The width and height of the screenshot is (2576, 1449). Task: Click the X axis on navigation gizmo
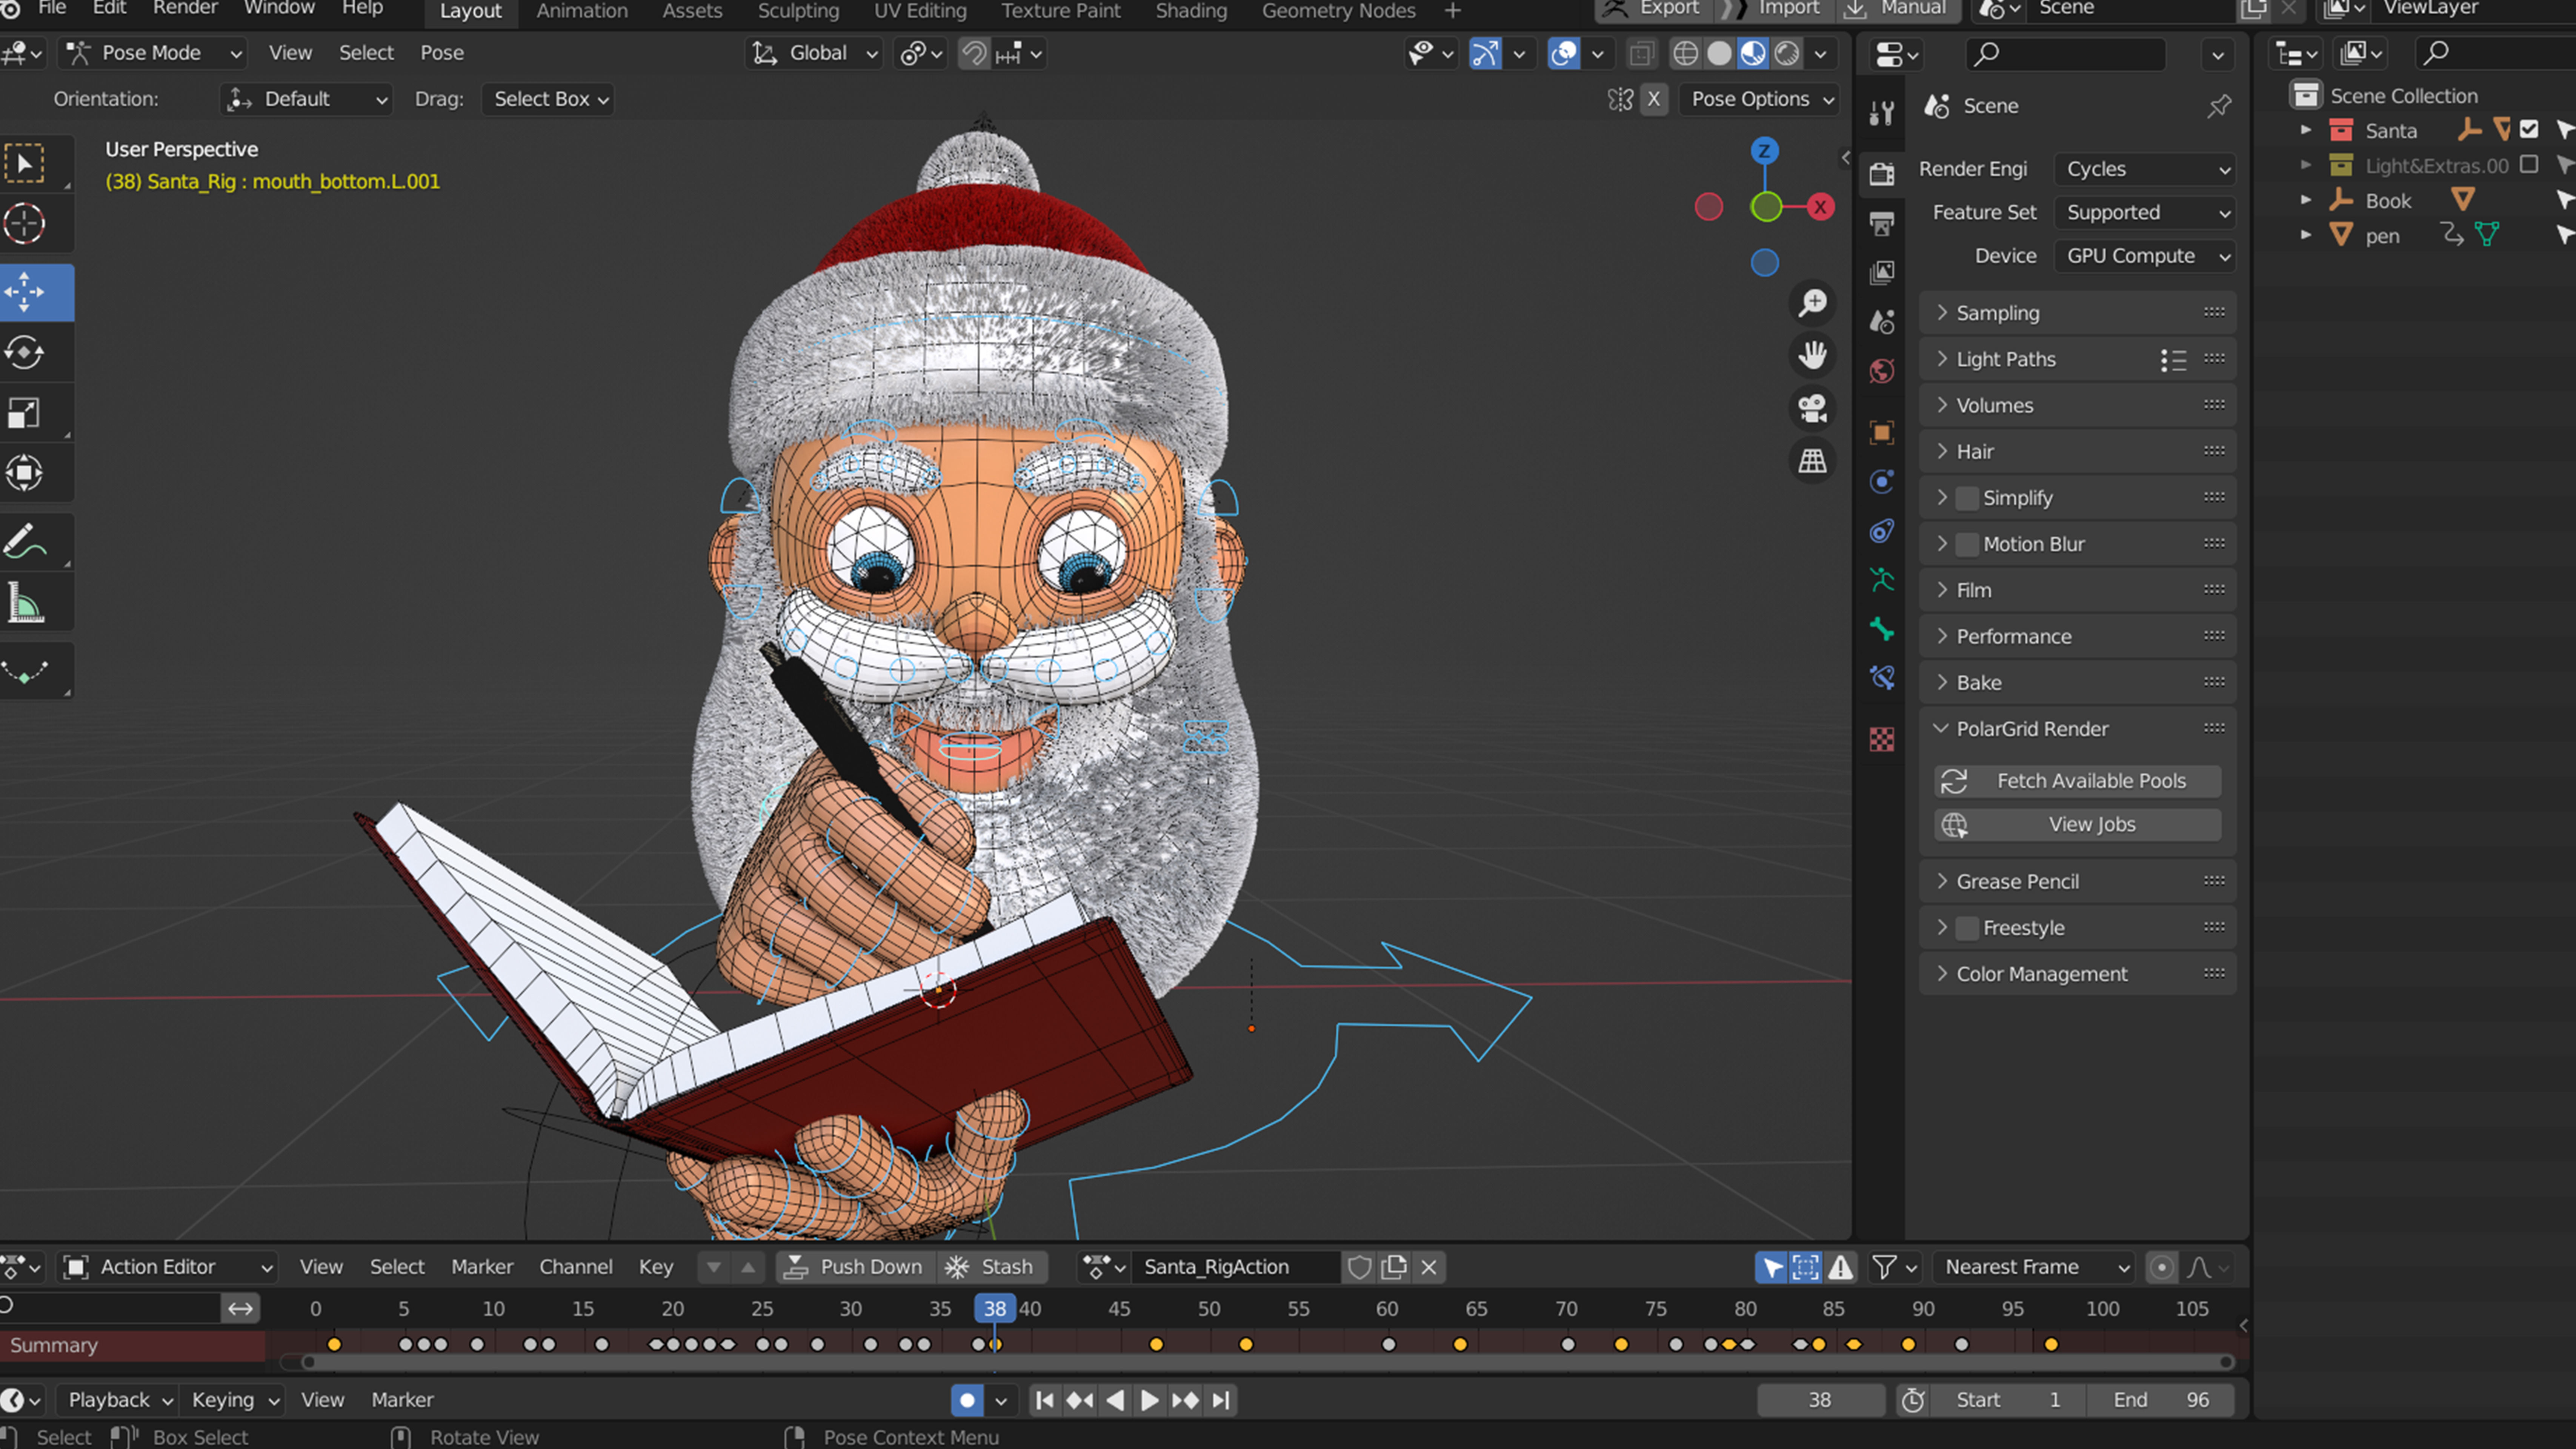coord(1820,207)
